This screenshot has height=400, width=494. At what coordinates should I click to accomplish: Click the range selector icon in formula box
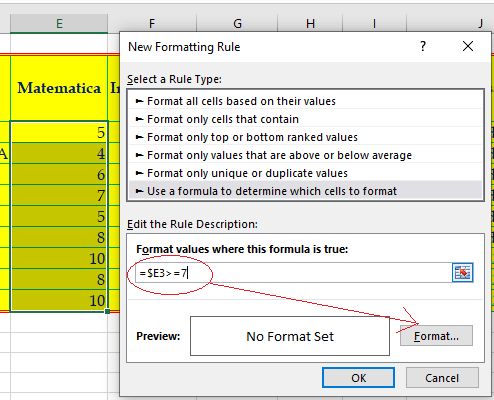click(x=462, y=273)
